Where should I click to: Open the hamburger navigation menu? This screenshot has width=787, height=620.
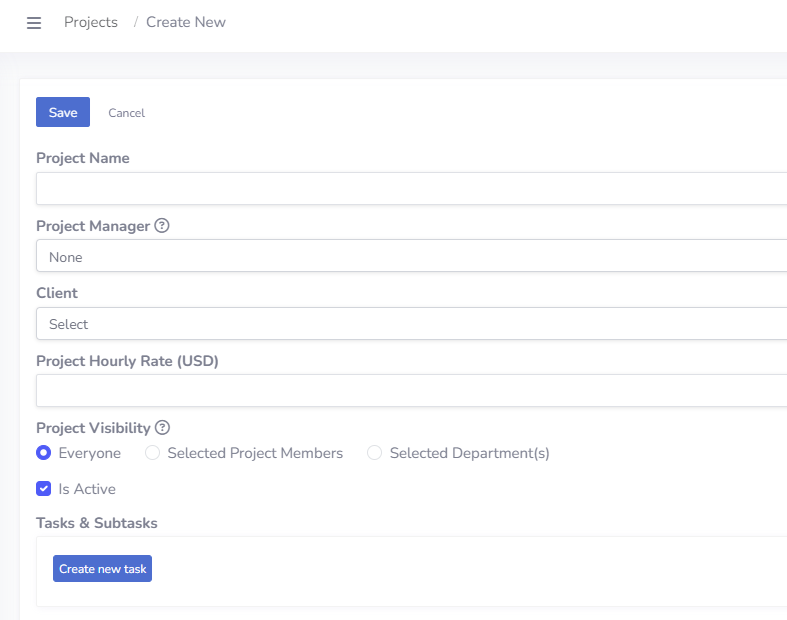(x=34, y=23)
